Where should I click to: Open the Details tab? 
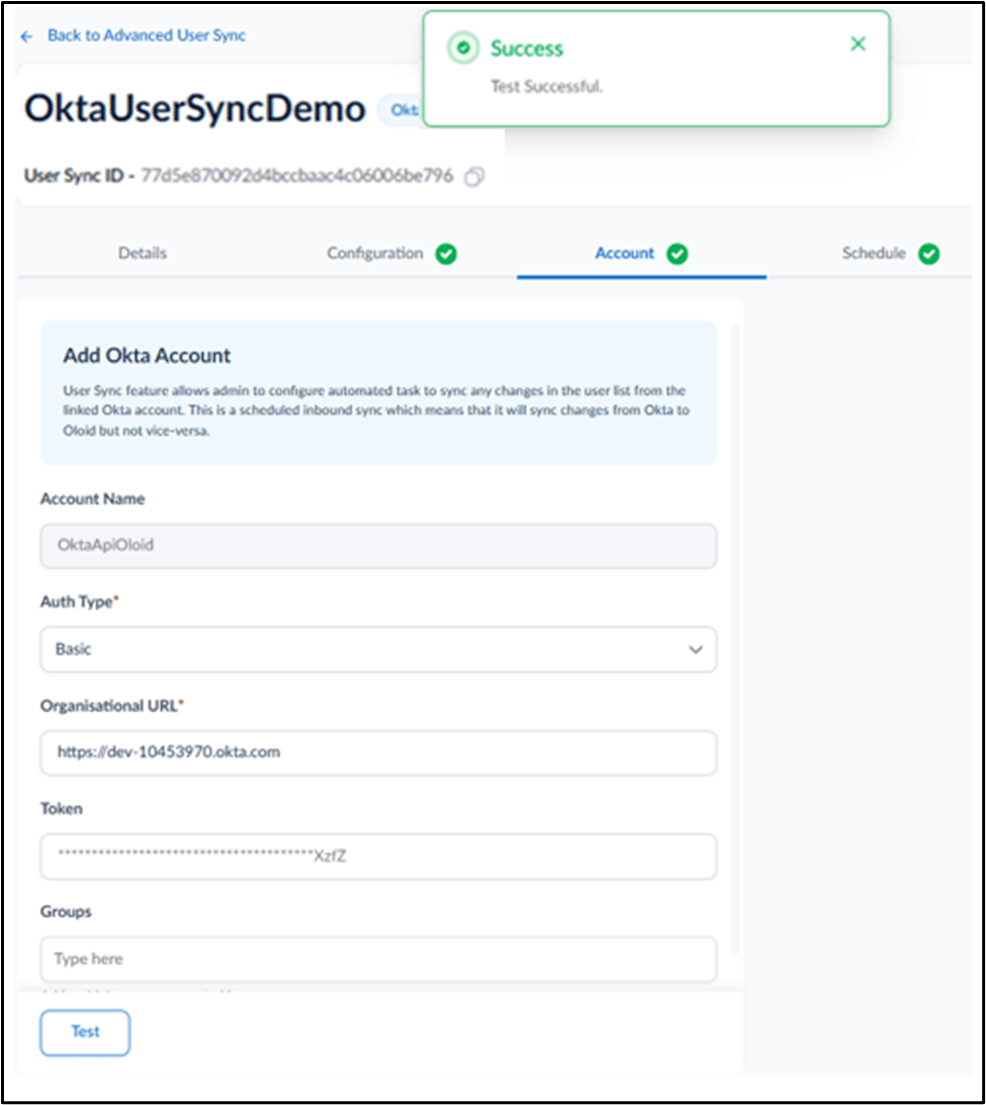pyautogui.click(x=142, y=253)
